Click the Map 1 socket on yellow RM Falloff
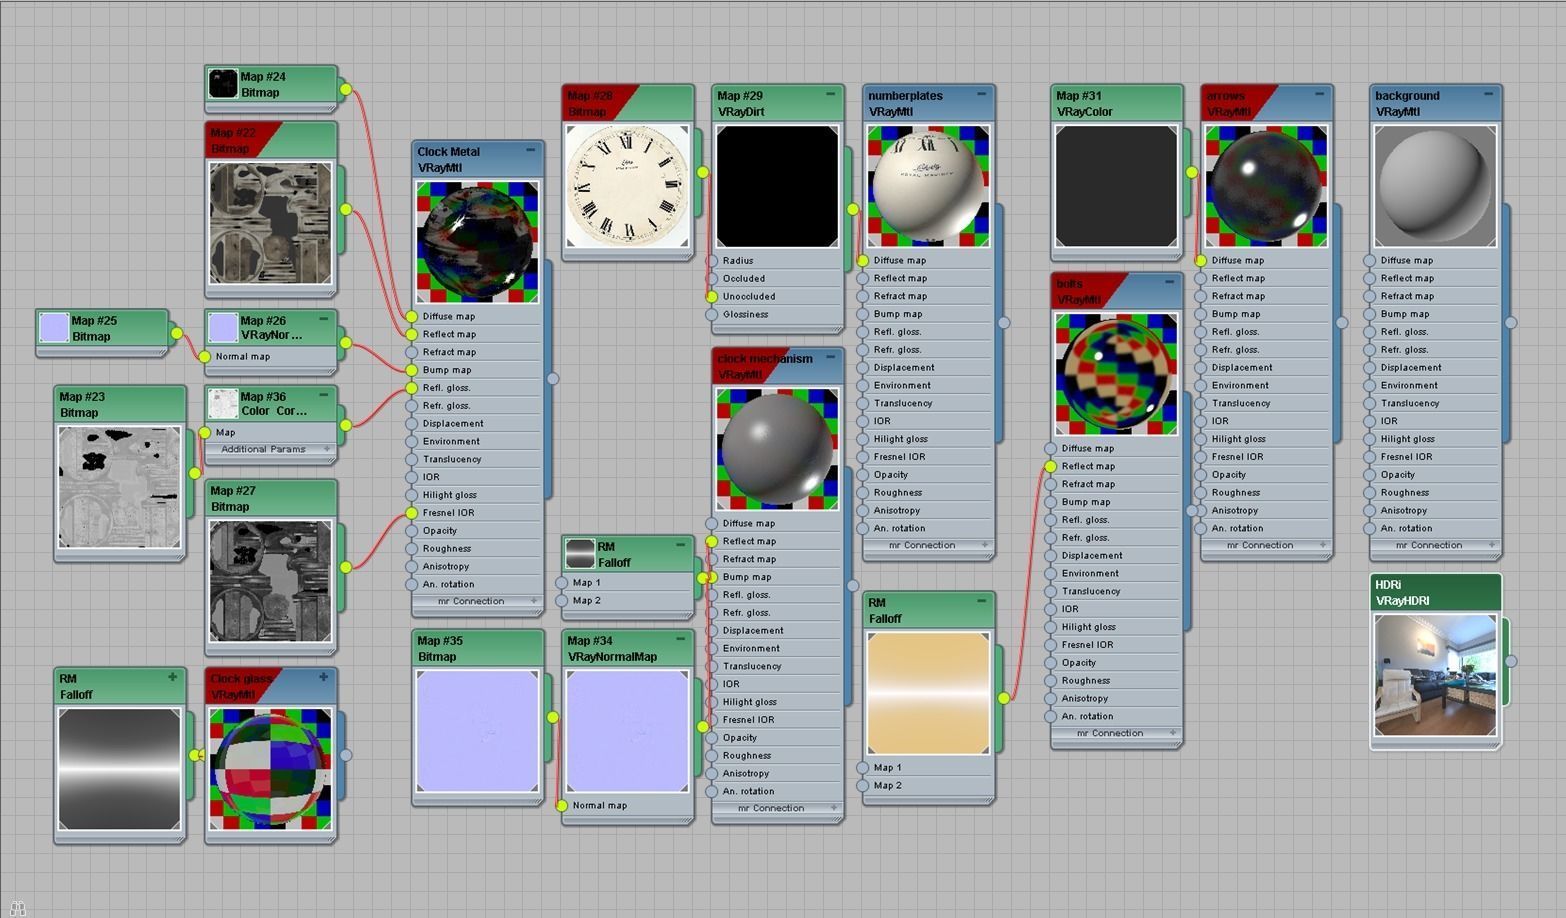The height and width of the screenshot is (918, 1566). click(863, 768)
